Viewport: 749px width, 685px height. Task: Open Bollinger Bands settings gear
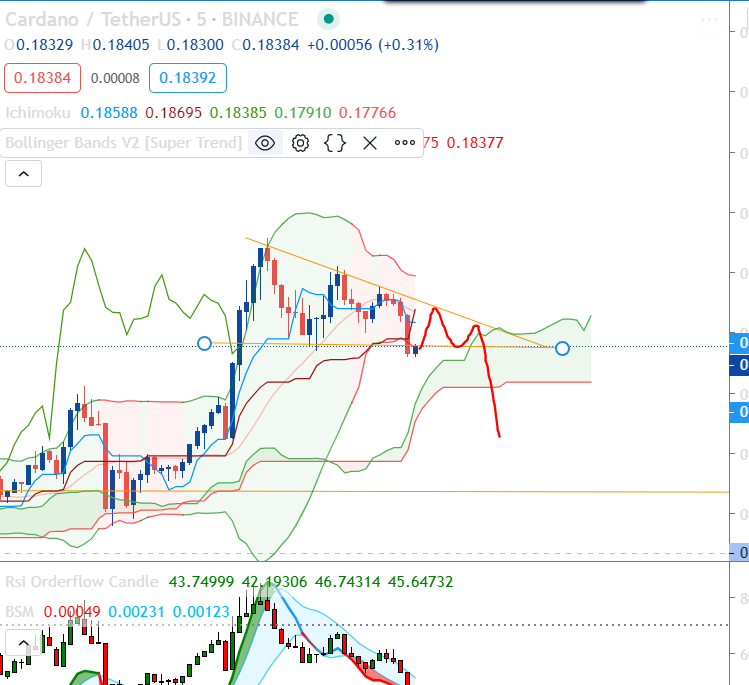pyautogui.click(x=300, y=143)
